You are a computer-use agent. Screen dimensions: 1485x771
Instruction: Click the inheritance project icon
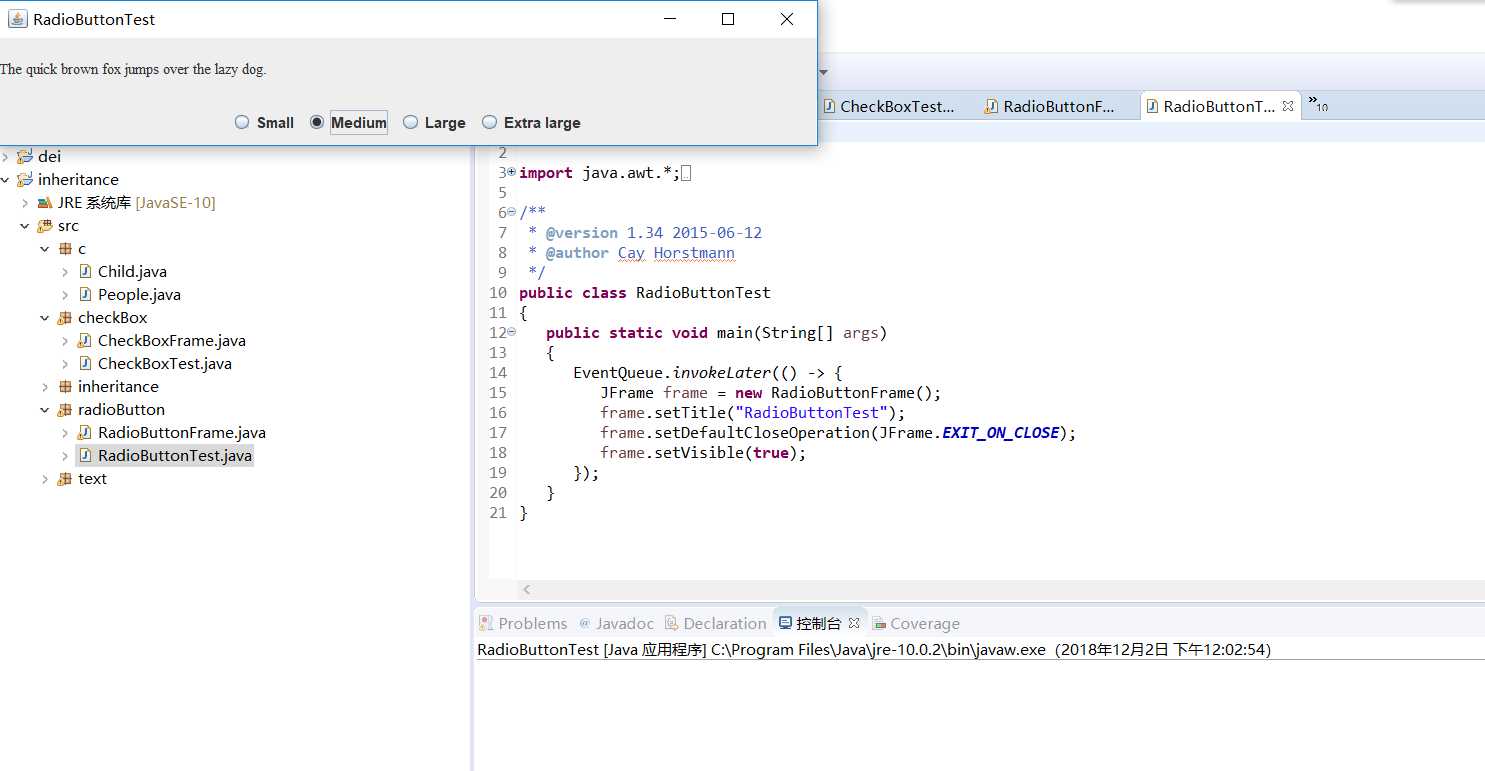(x=25, y=179)
